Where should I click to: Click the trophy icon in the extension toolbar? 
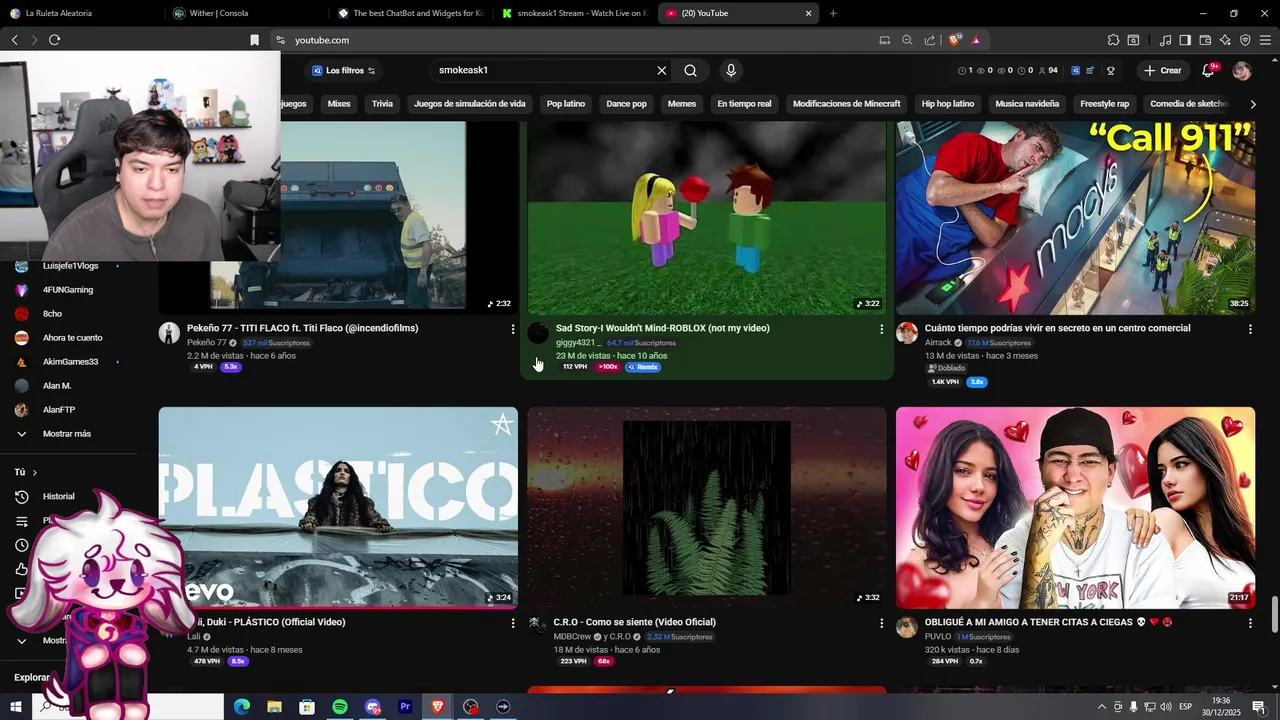(x=1110, y=70)
